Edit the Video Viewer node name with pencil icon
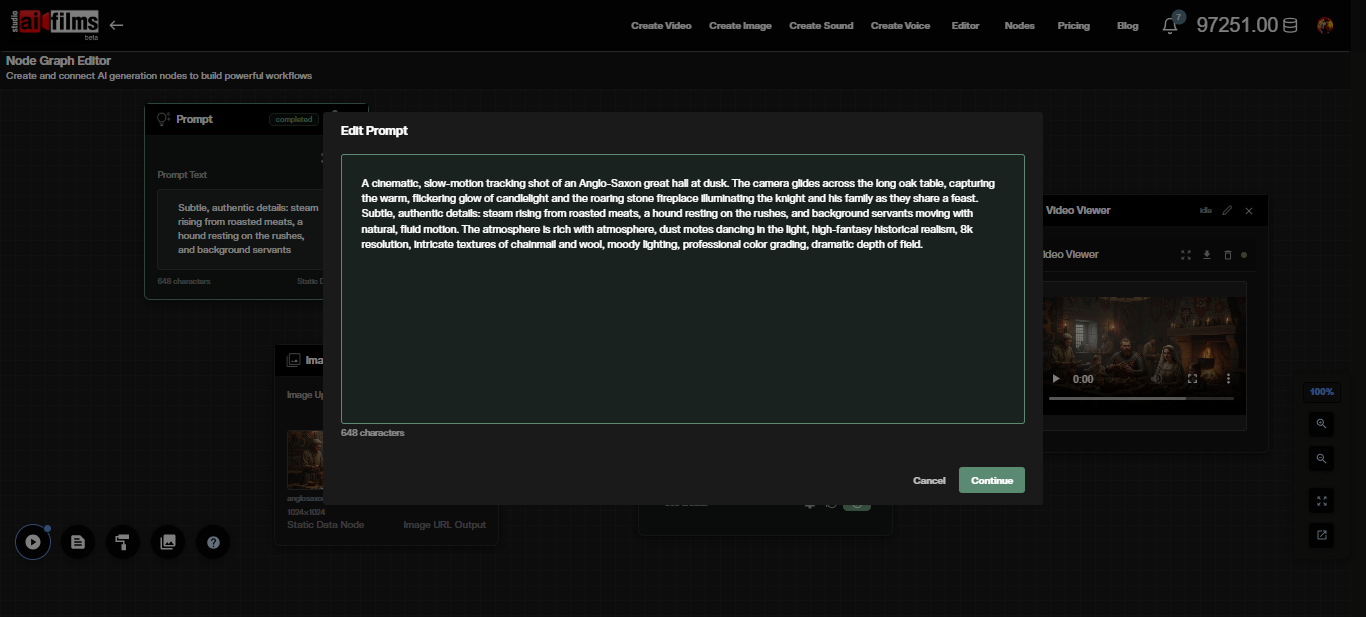Screen dimensions: 1366x617 pyautogui.click(x=1227, y=210)
